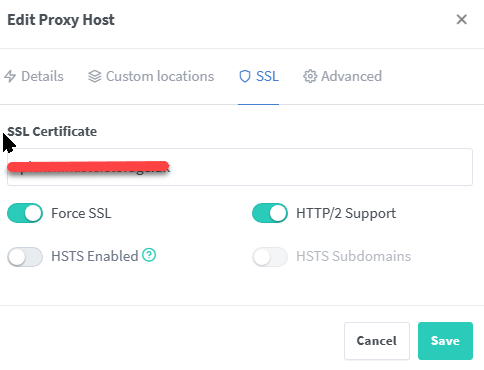Click the Cancel button
Viewport: 484px width, 370px height.
[377, 341]
